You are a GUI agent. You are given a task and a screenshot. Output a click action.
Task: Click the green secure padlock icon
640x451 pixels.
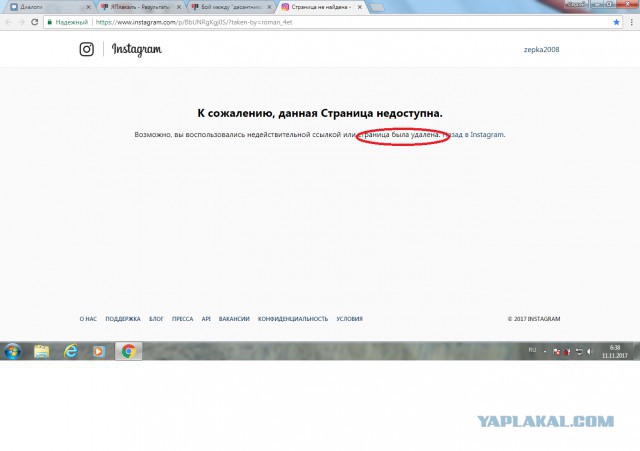pyautogui.click(x=50, y=22)
